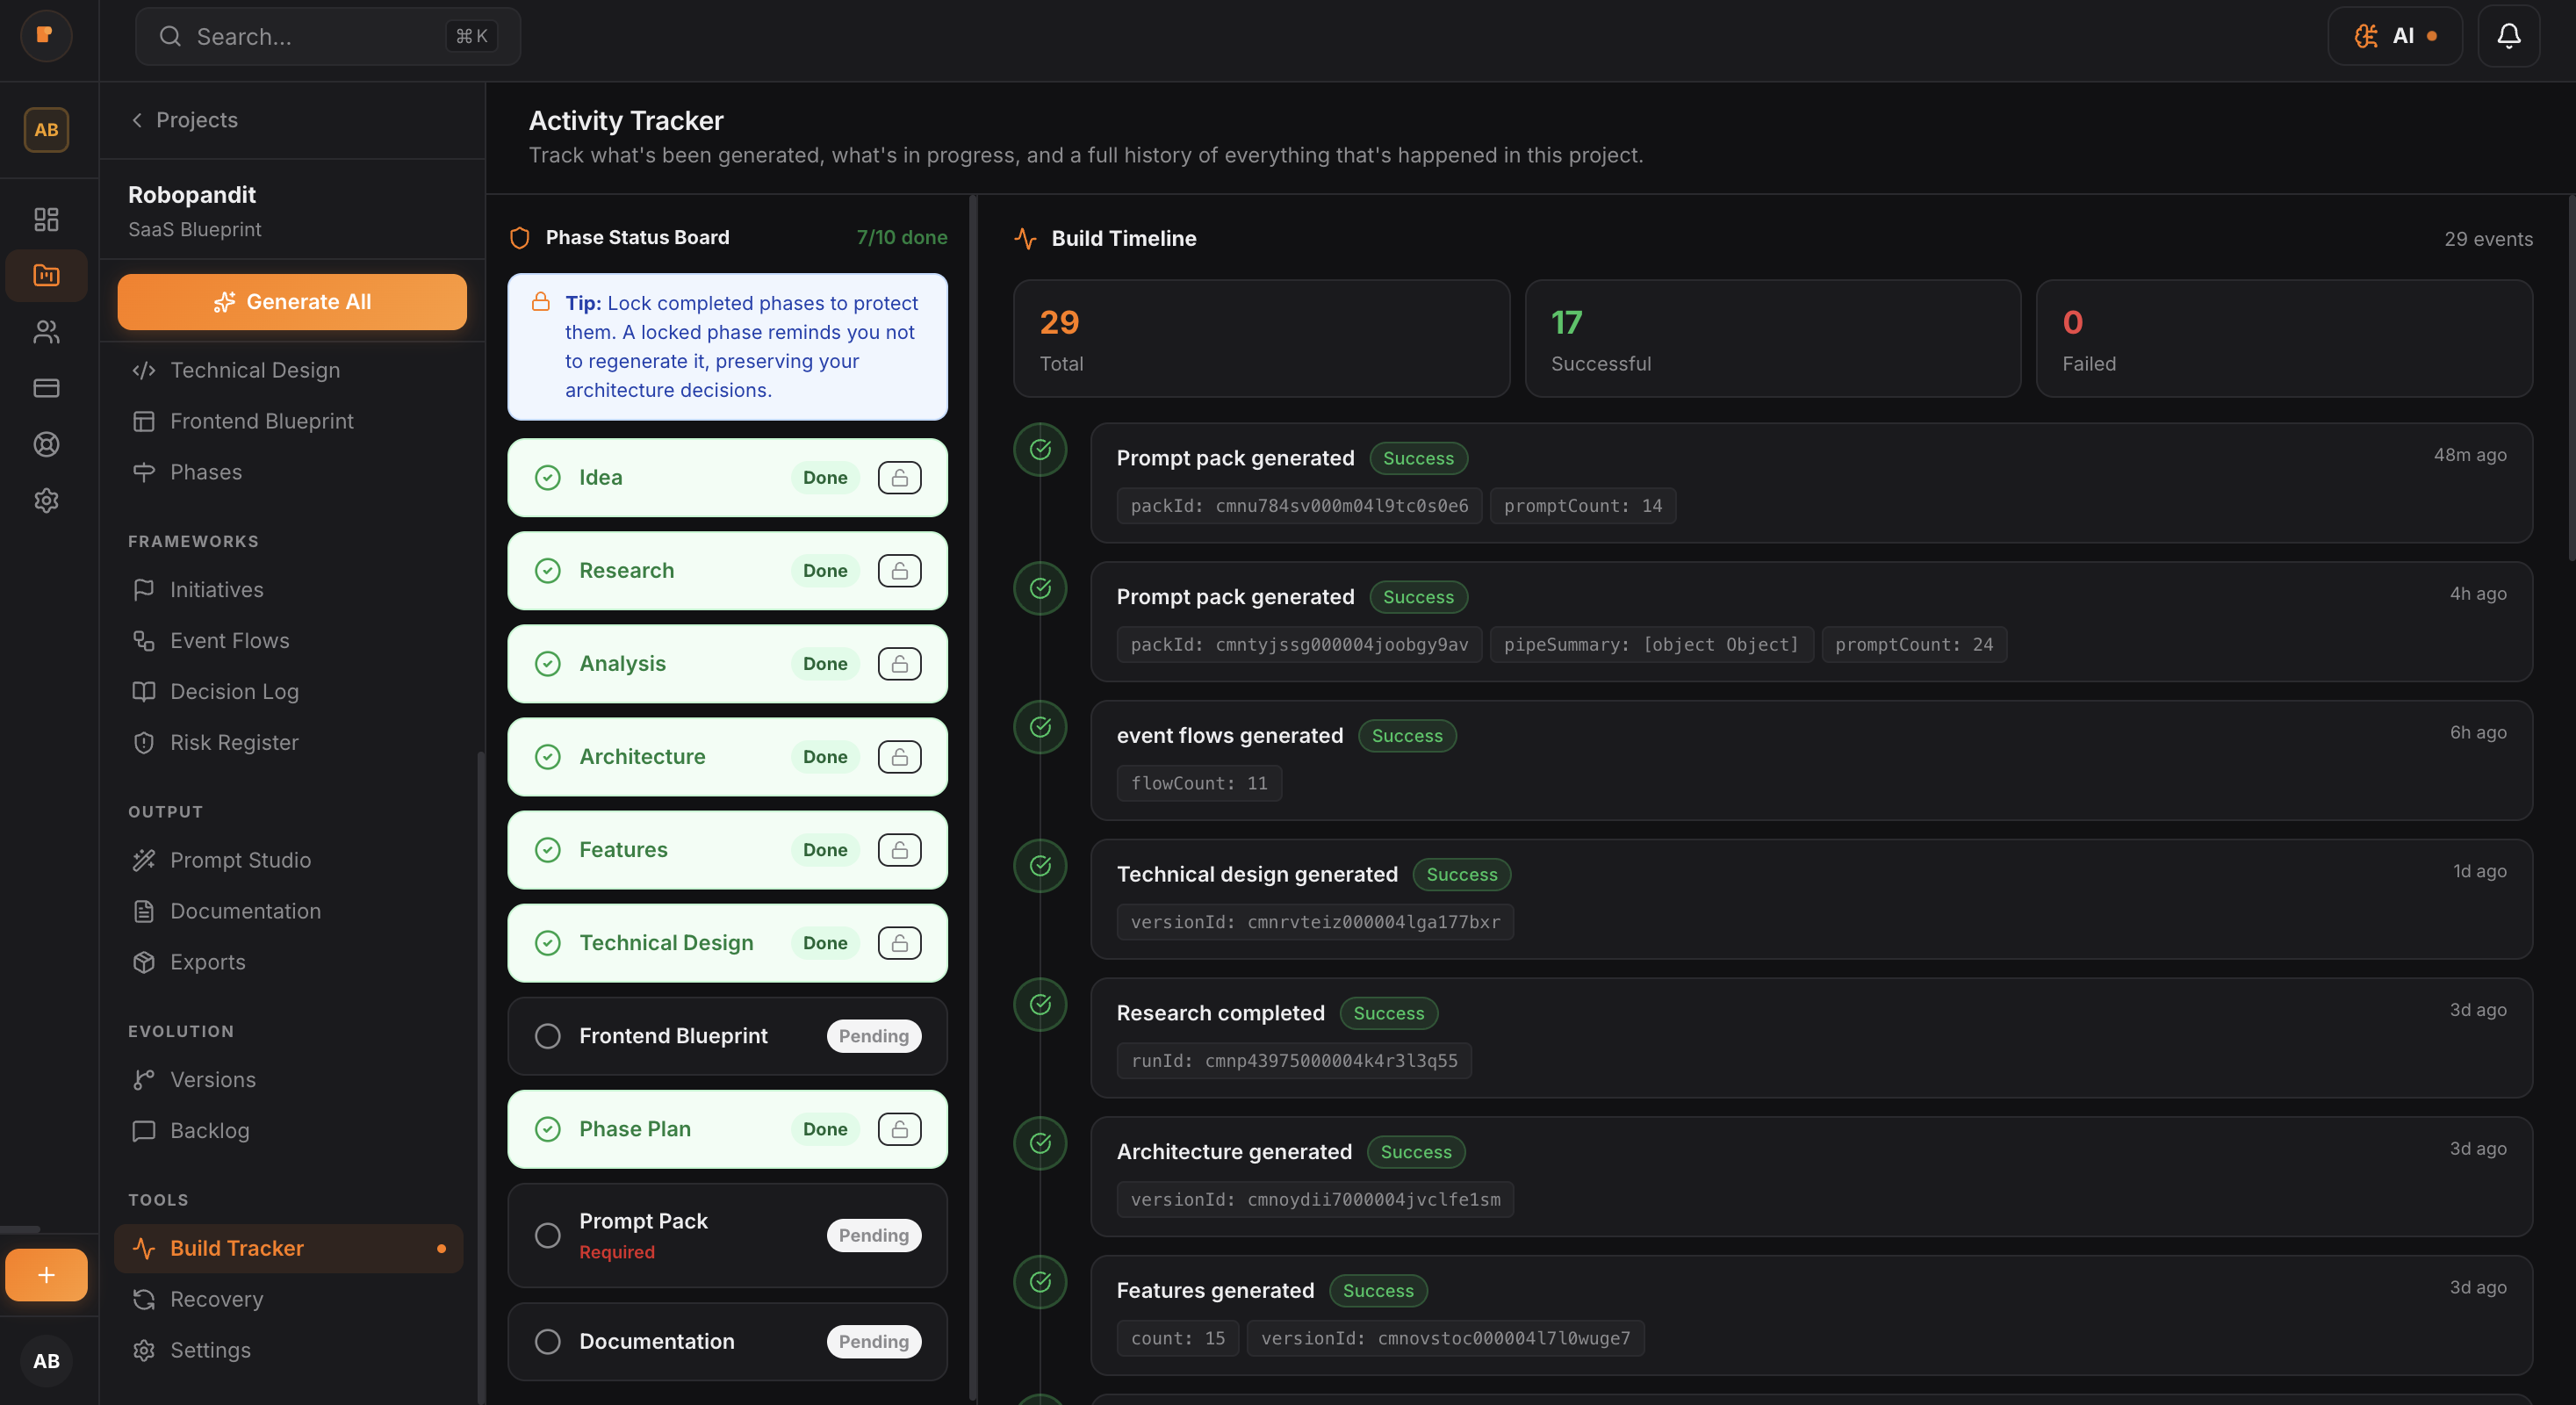Viewport: 2576px width, 1405px height.
Task: Toggle the lock on the Phase Plan
Action: (x=899, y=1129)
